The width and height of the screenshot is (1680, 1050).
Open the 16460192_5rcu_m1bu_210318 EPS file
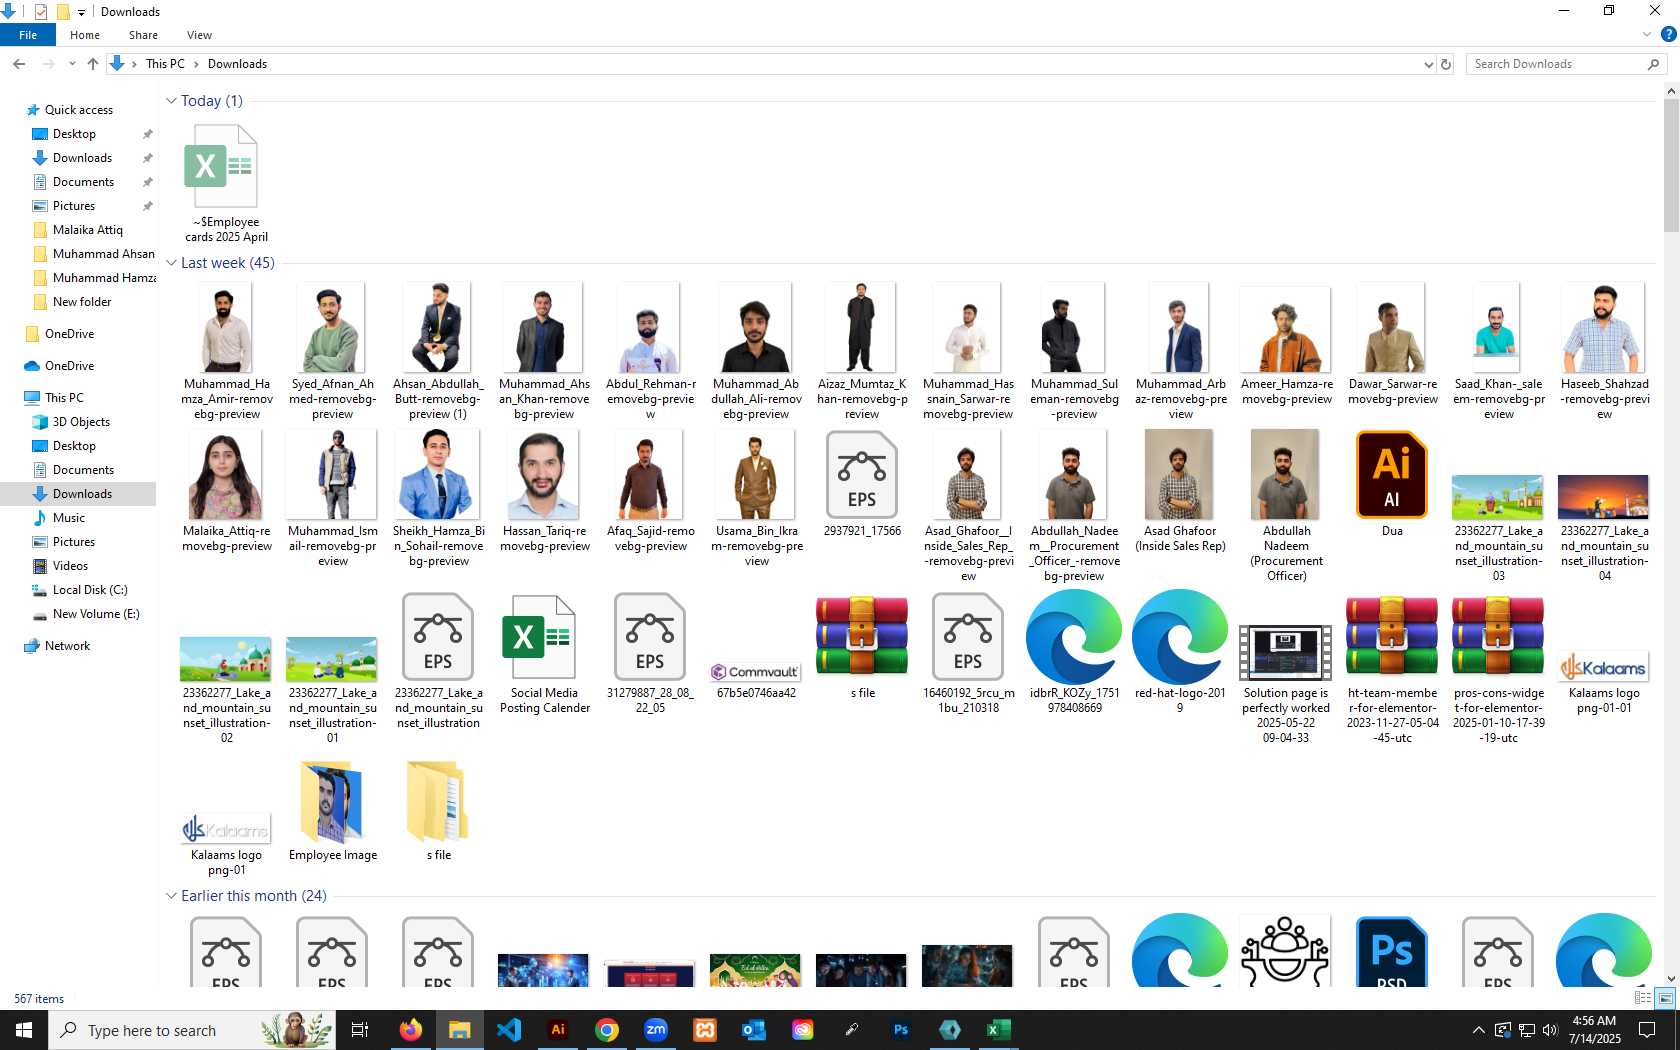(x=968, y=654)
